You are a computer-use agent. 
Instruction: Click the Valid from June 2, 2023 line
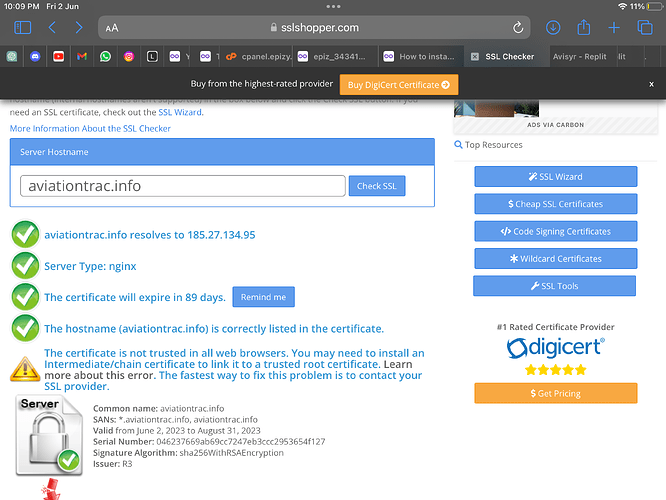[x=177, y=431]
